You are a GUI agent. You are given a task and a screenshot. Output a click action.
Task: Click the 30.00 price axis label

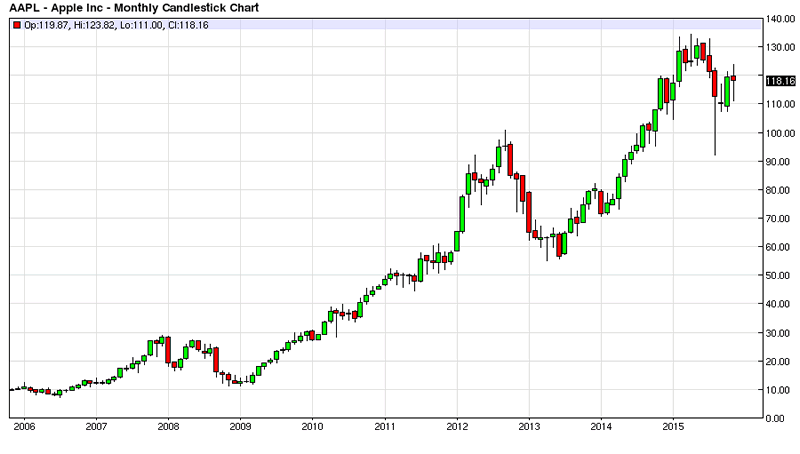coord(778,333)
